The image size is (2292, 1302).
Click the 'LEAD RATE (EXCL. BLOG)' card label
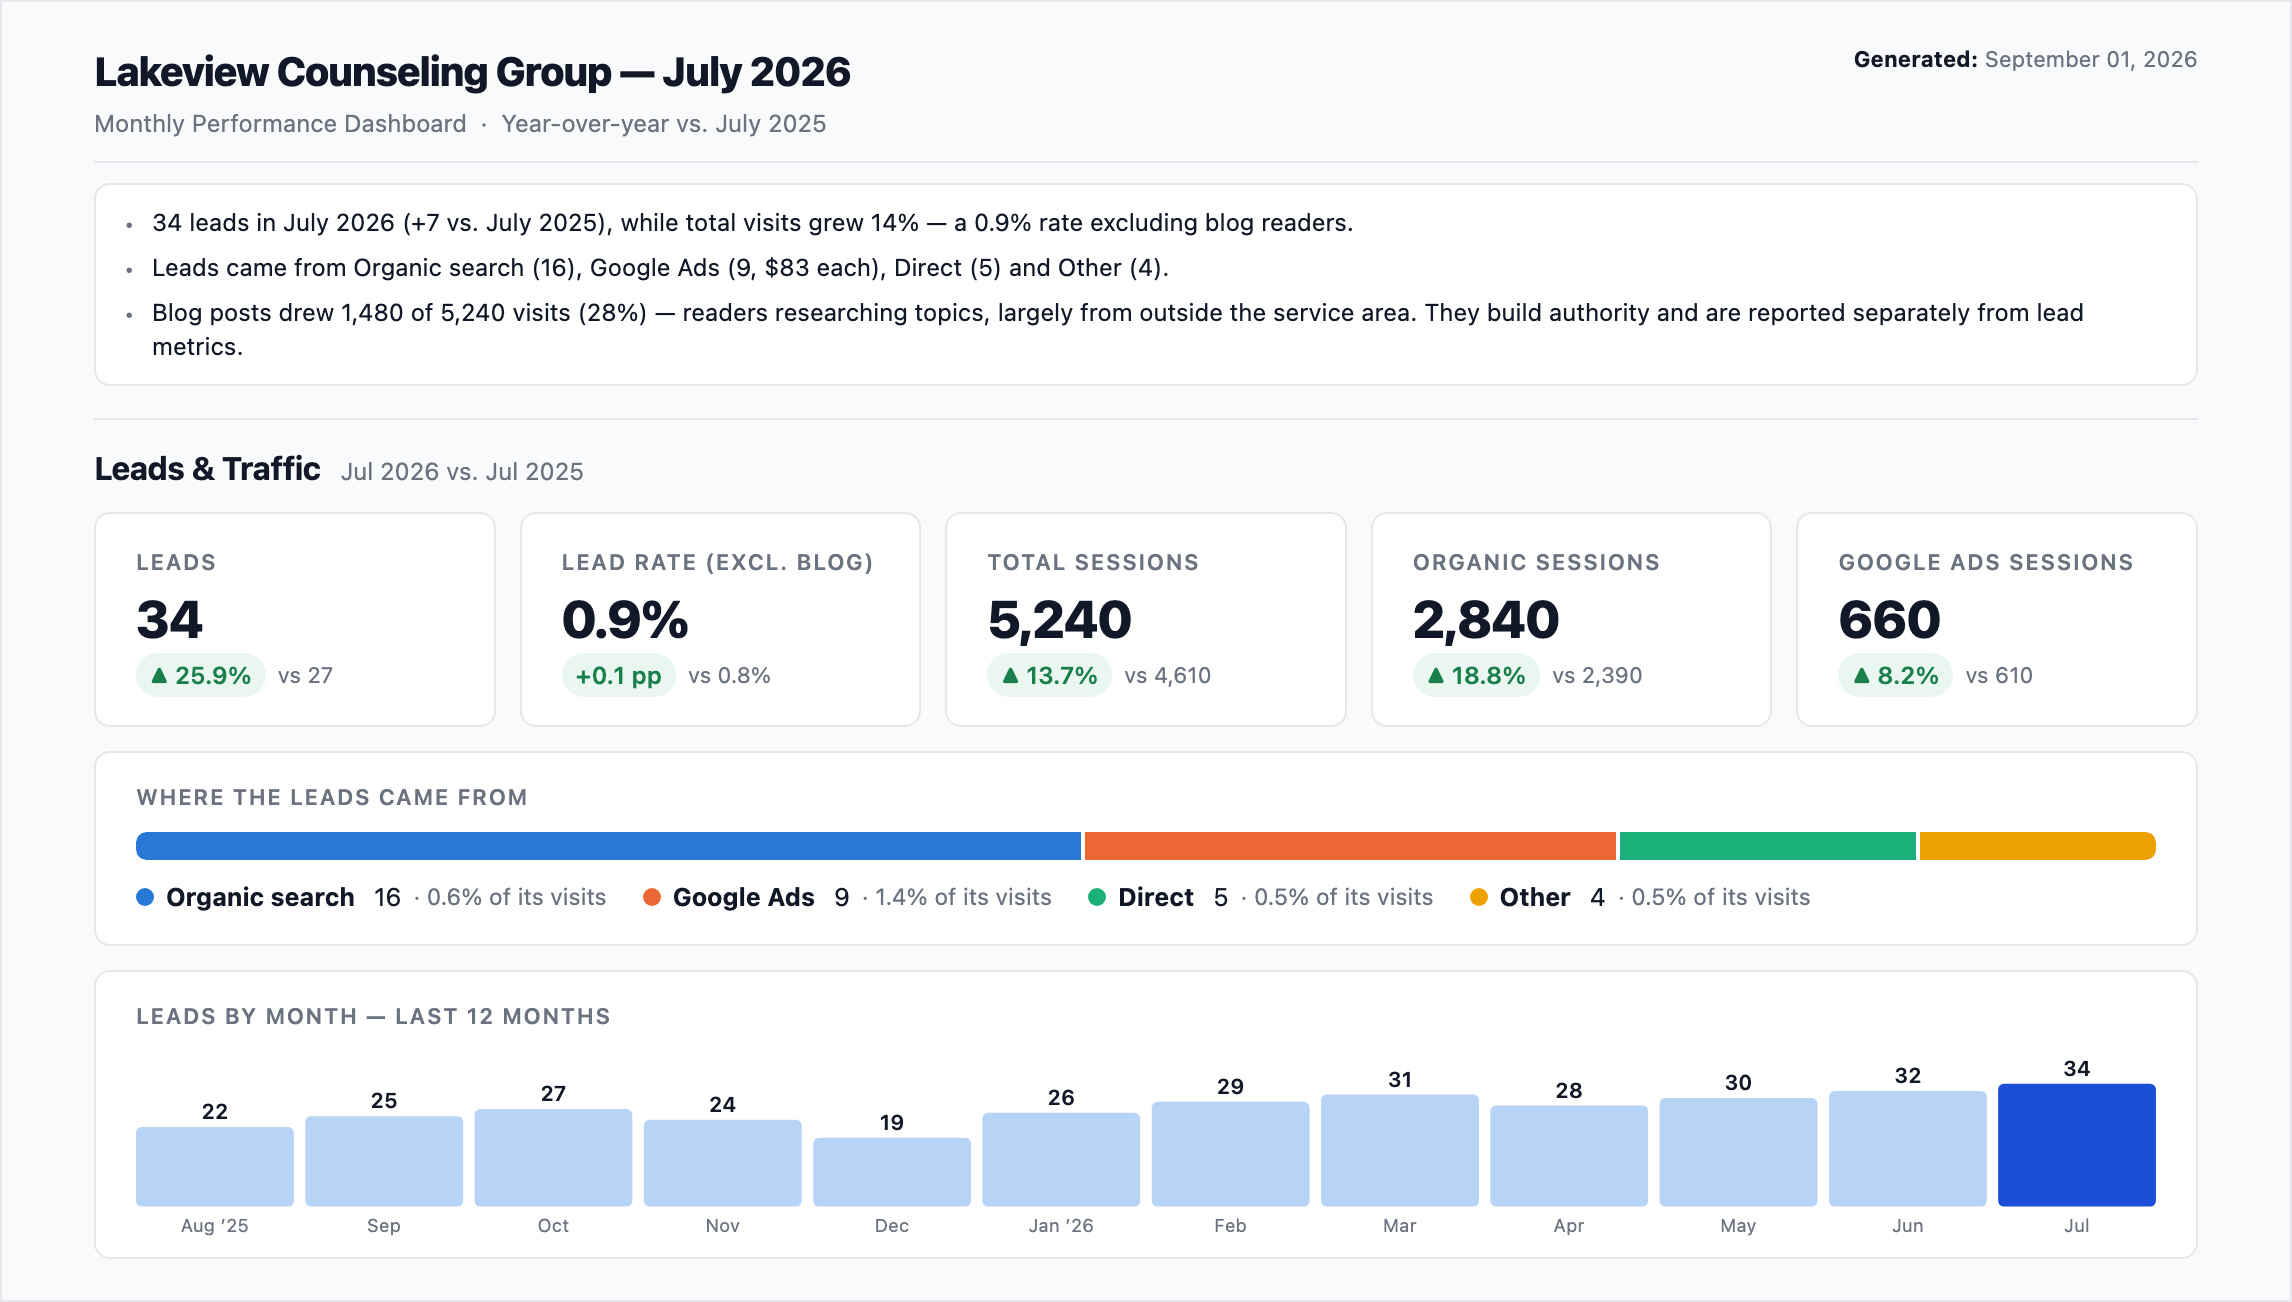(x=718, y=563)
